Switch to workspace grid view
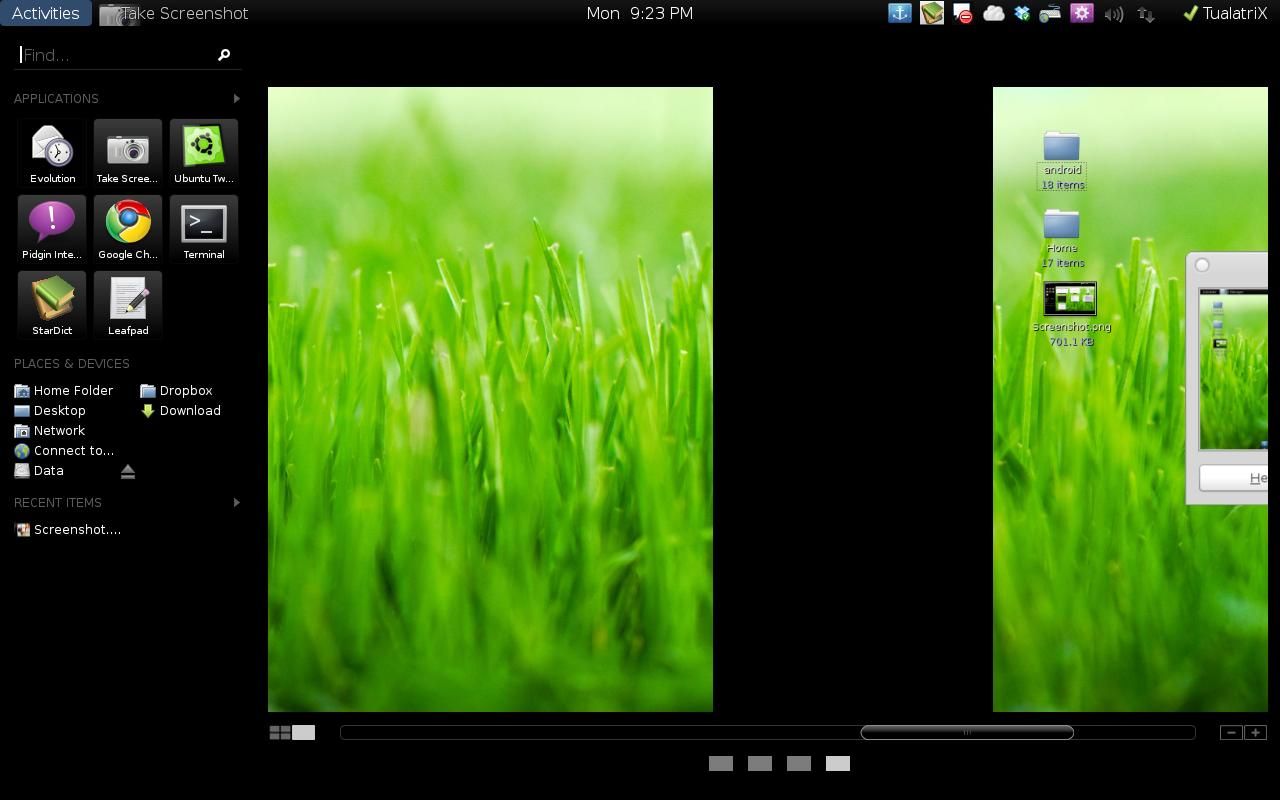 pyautogui.click(x=280, y=733)
